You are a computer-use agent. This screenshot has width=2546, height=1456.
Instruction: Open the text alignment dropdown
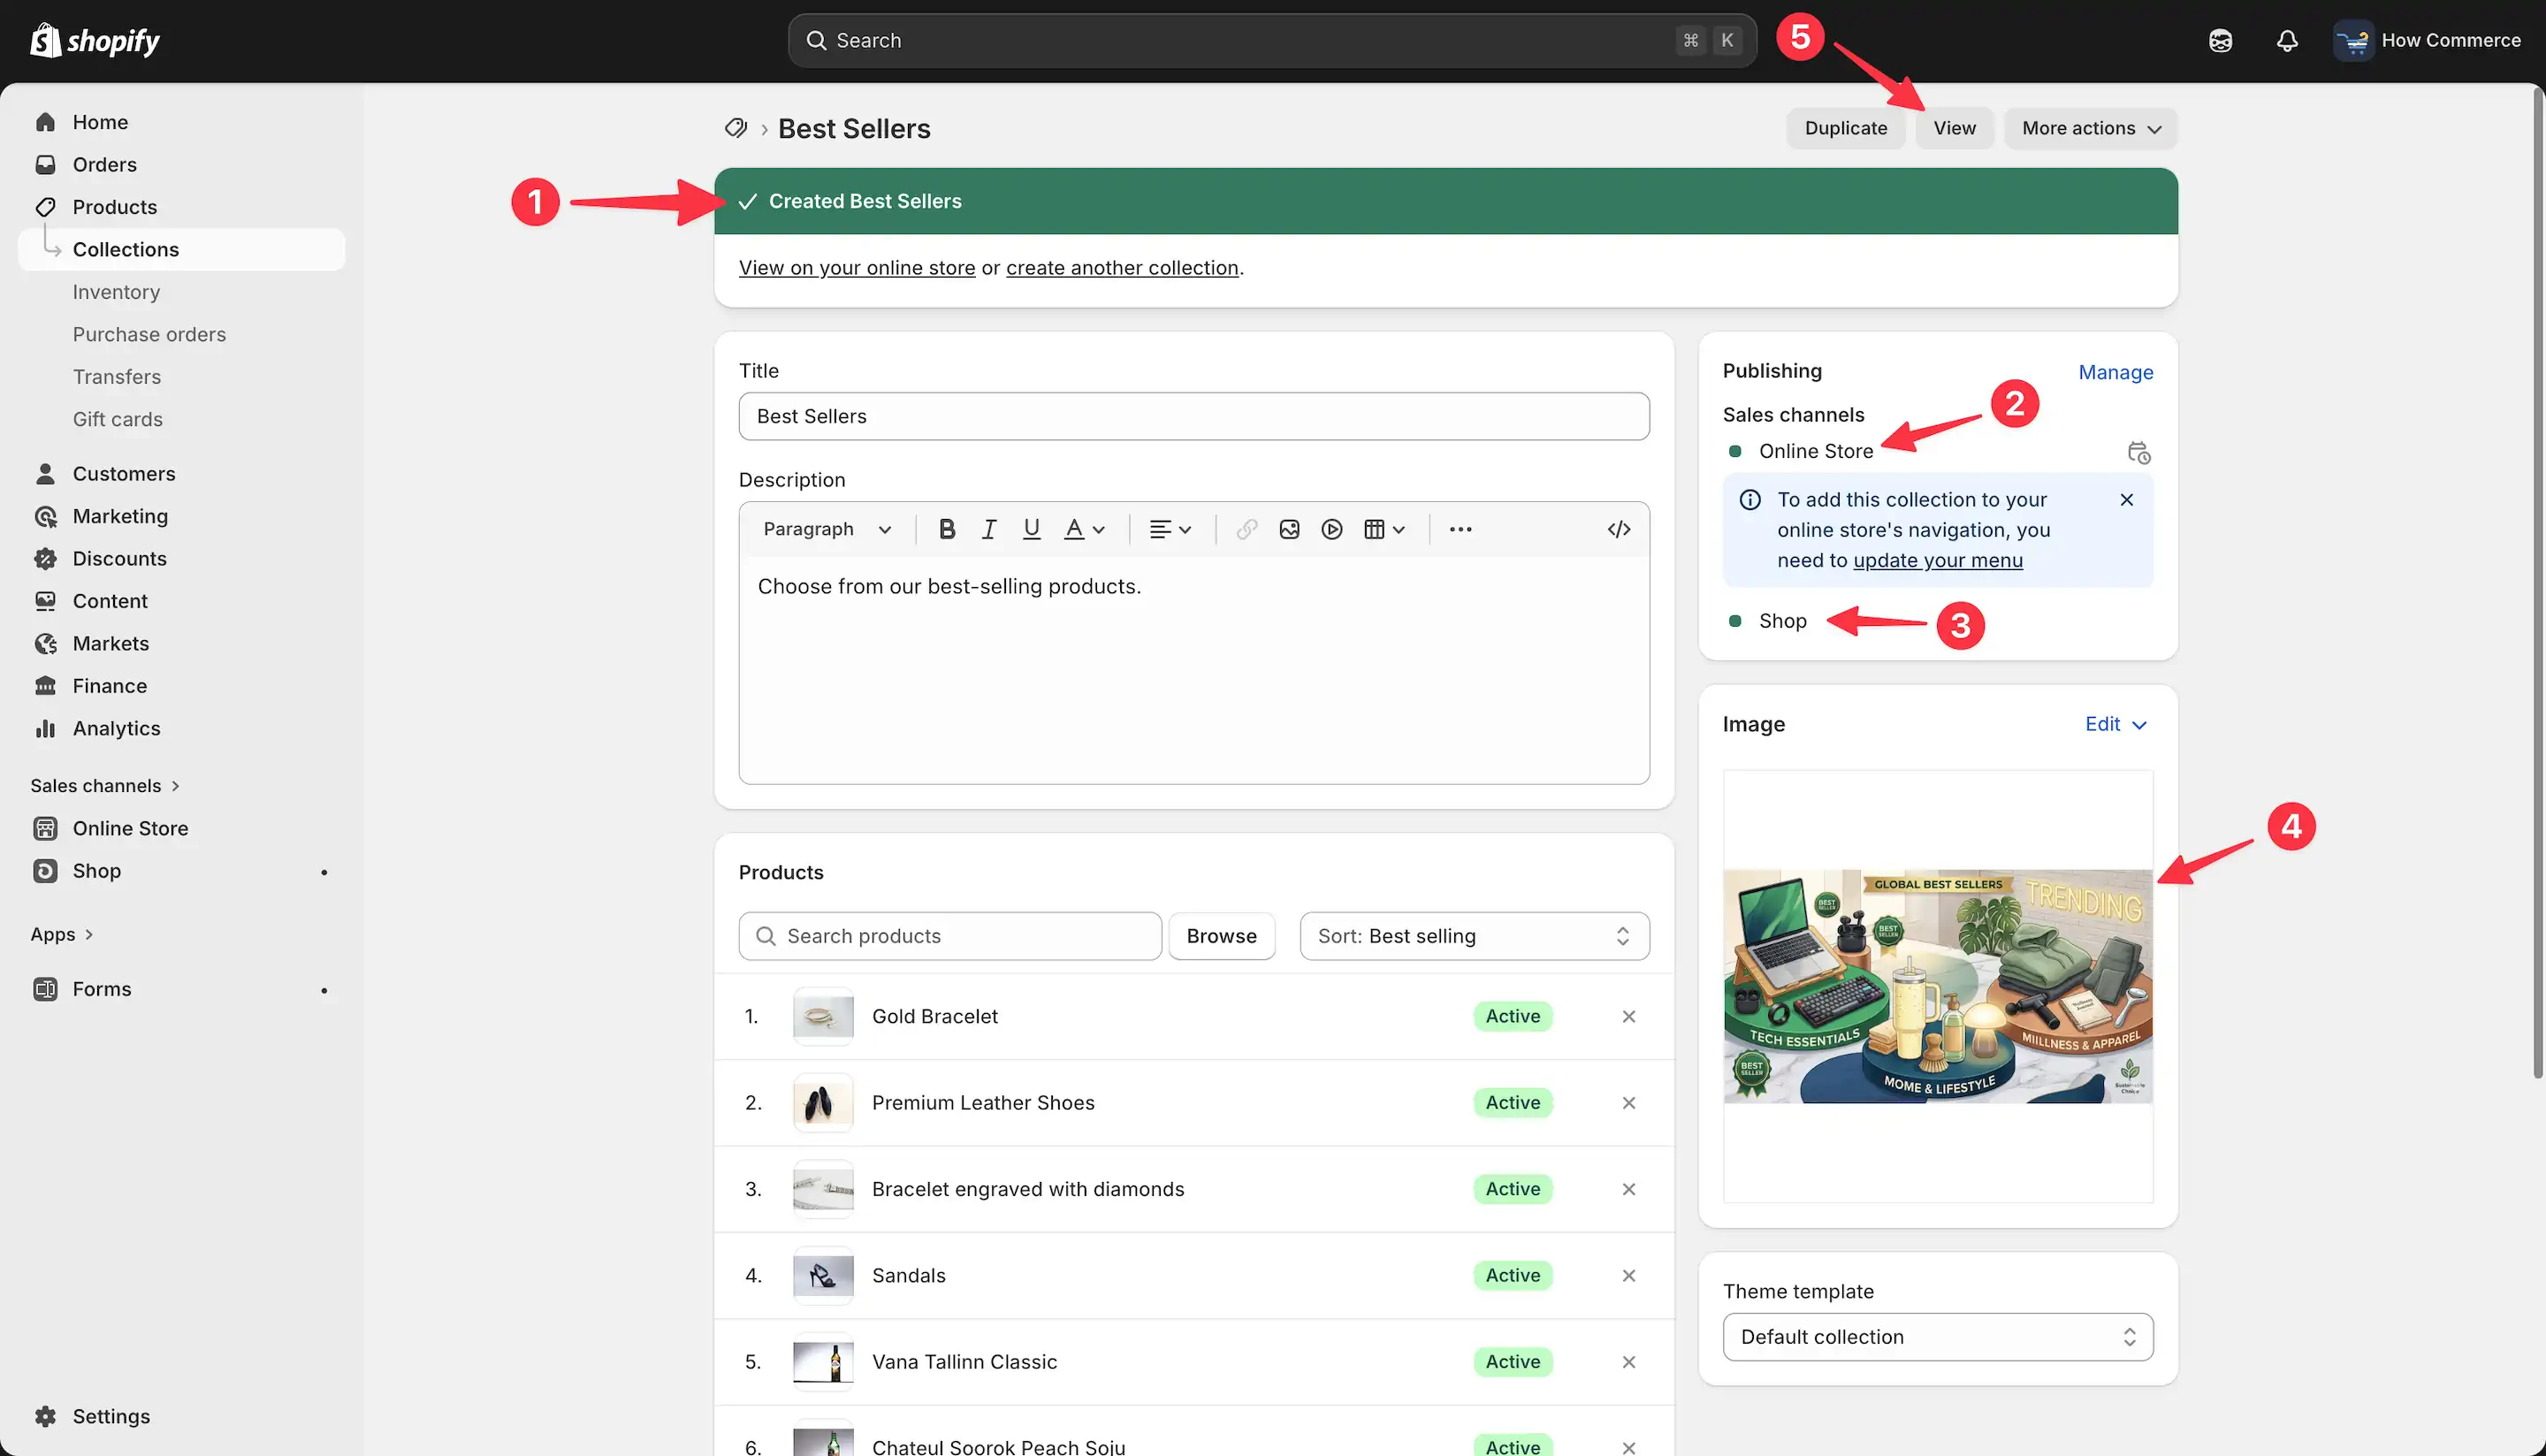(1170, 529)
